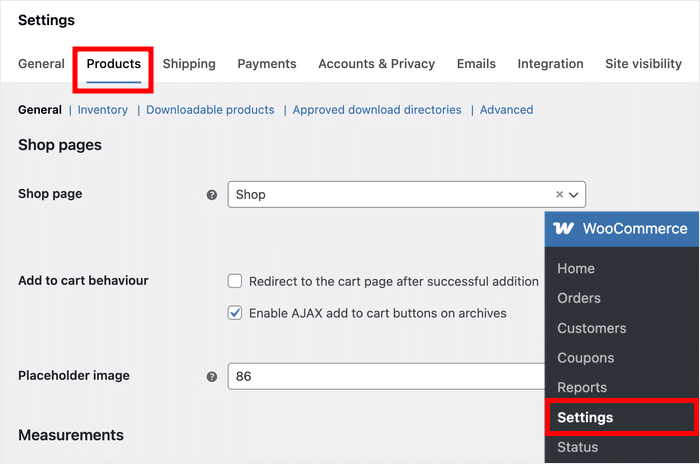
Task: Open Status in the WooCommerce menu
Action: point(577,447)
